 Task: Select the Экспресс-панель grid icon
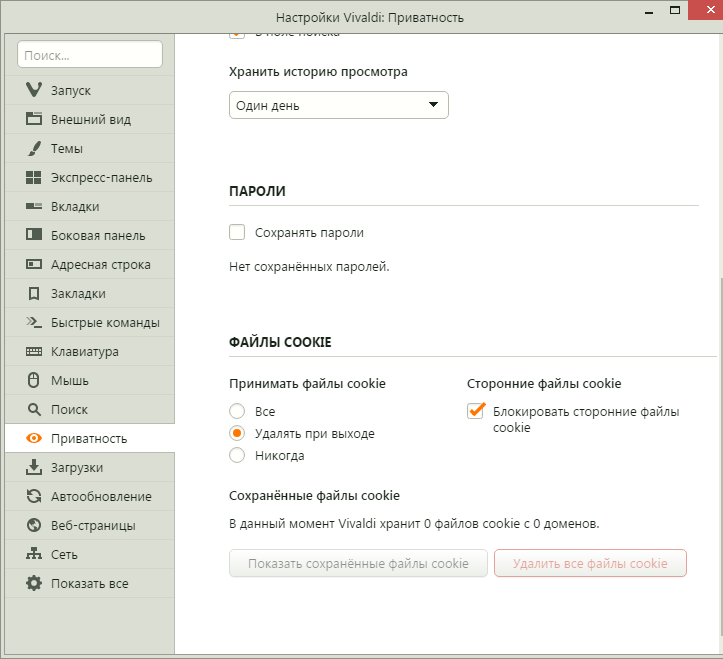point(34,178)
